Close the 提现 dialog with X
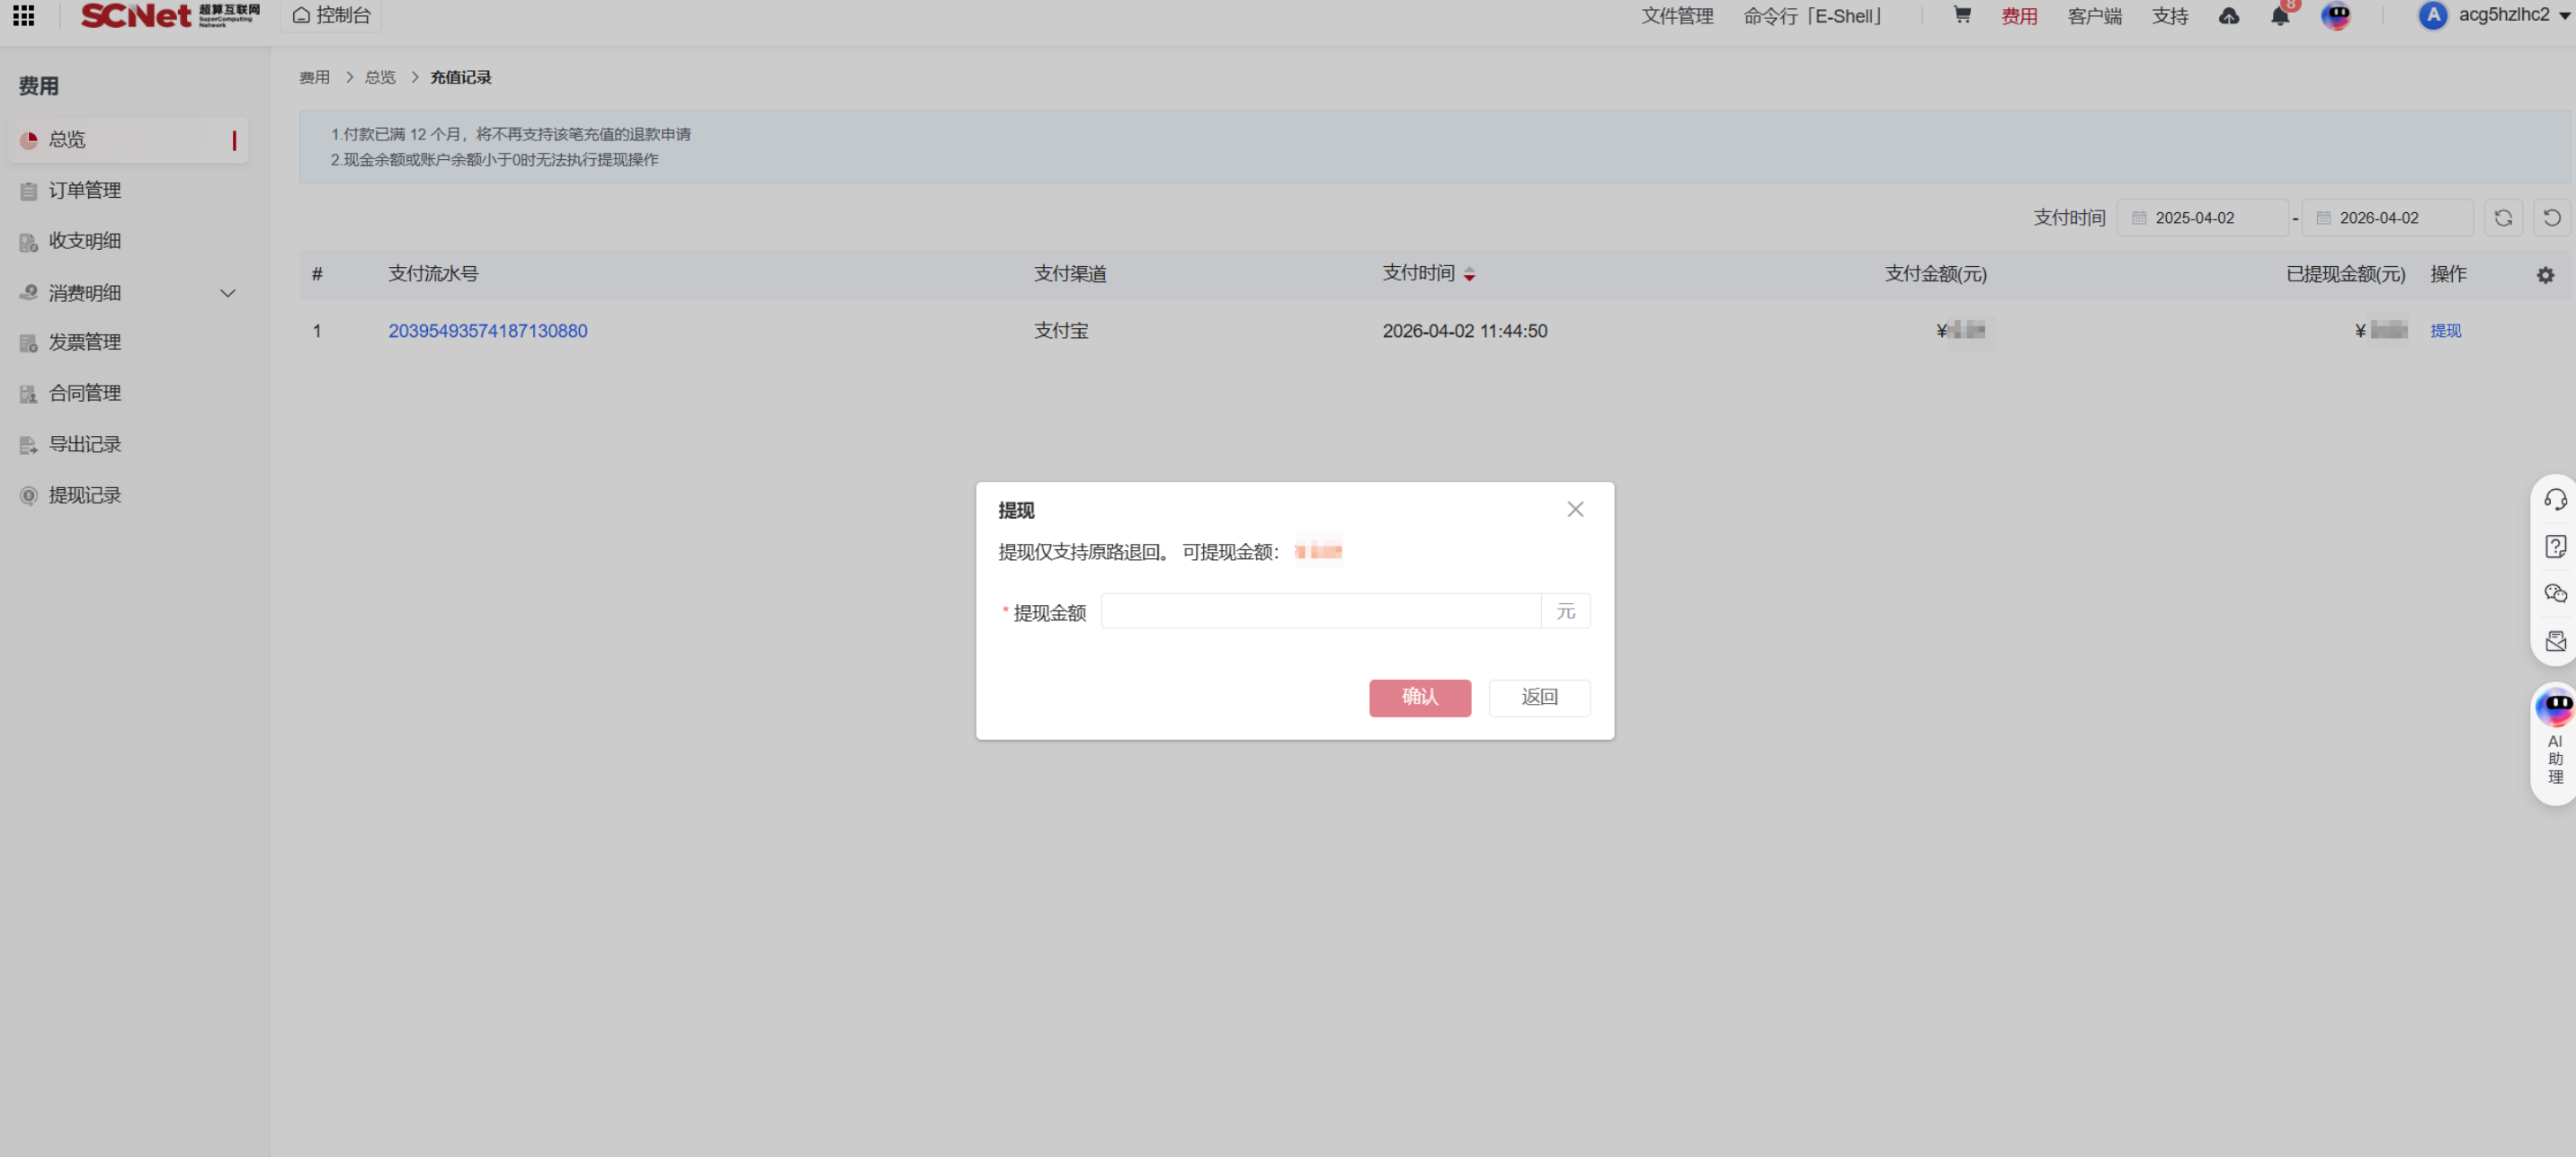The width and height of the screenshot is (2576, 1157). click(x=1575, y=509)
